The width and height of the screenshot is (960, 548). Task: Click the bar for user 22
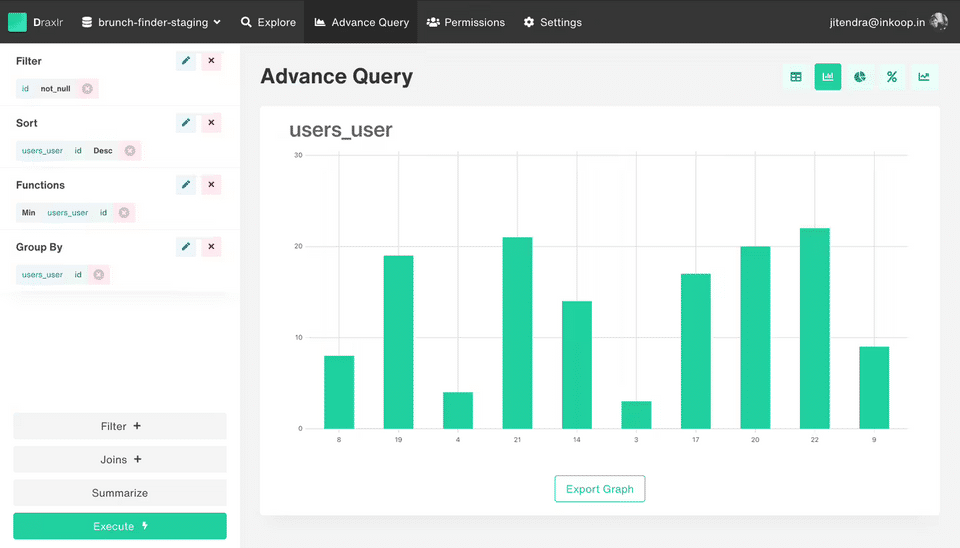tap(814, 328)
